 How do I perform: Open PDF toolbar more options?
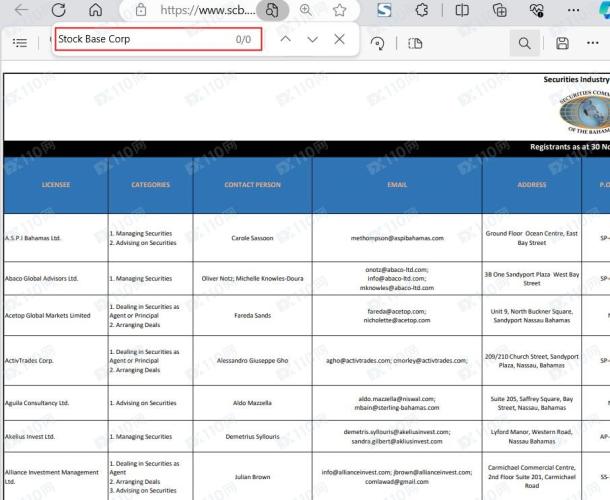tap(592, 43)
